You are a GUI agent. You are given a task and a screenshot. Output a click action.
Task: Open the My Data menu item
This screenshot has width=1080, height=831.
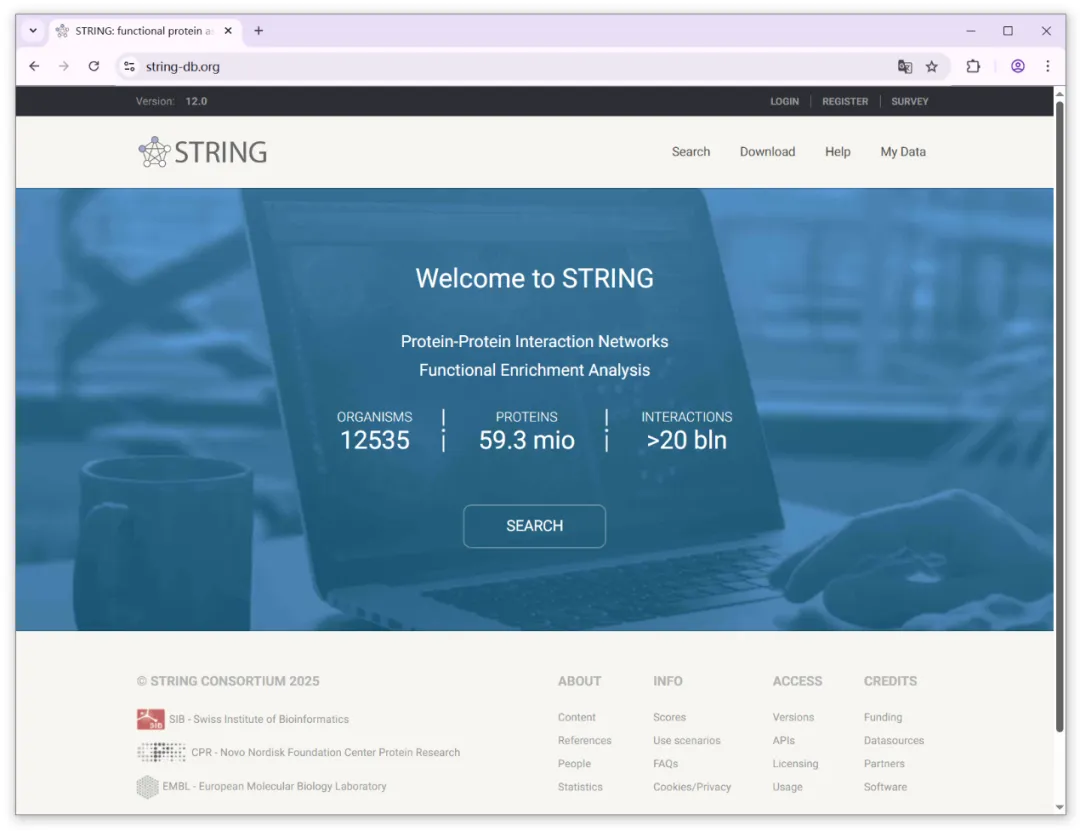(x=903, y=152)
